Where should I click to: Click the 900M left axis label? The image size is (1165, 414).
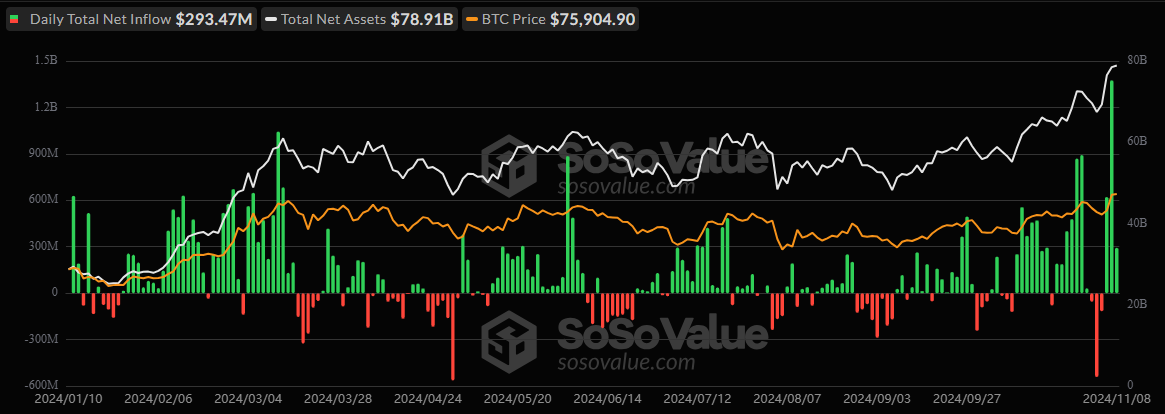coord(43,154)
